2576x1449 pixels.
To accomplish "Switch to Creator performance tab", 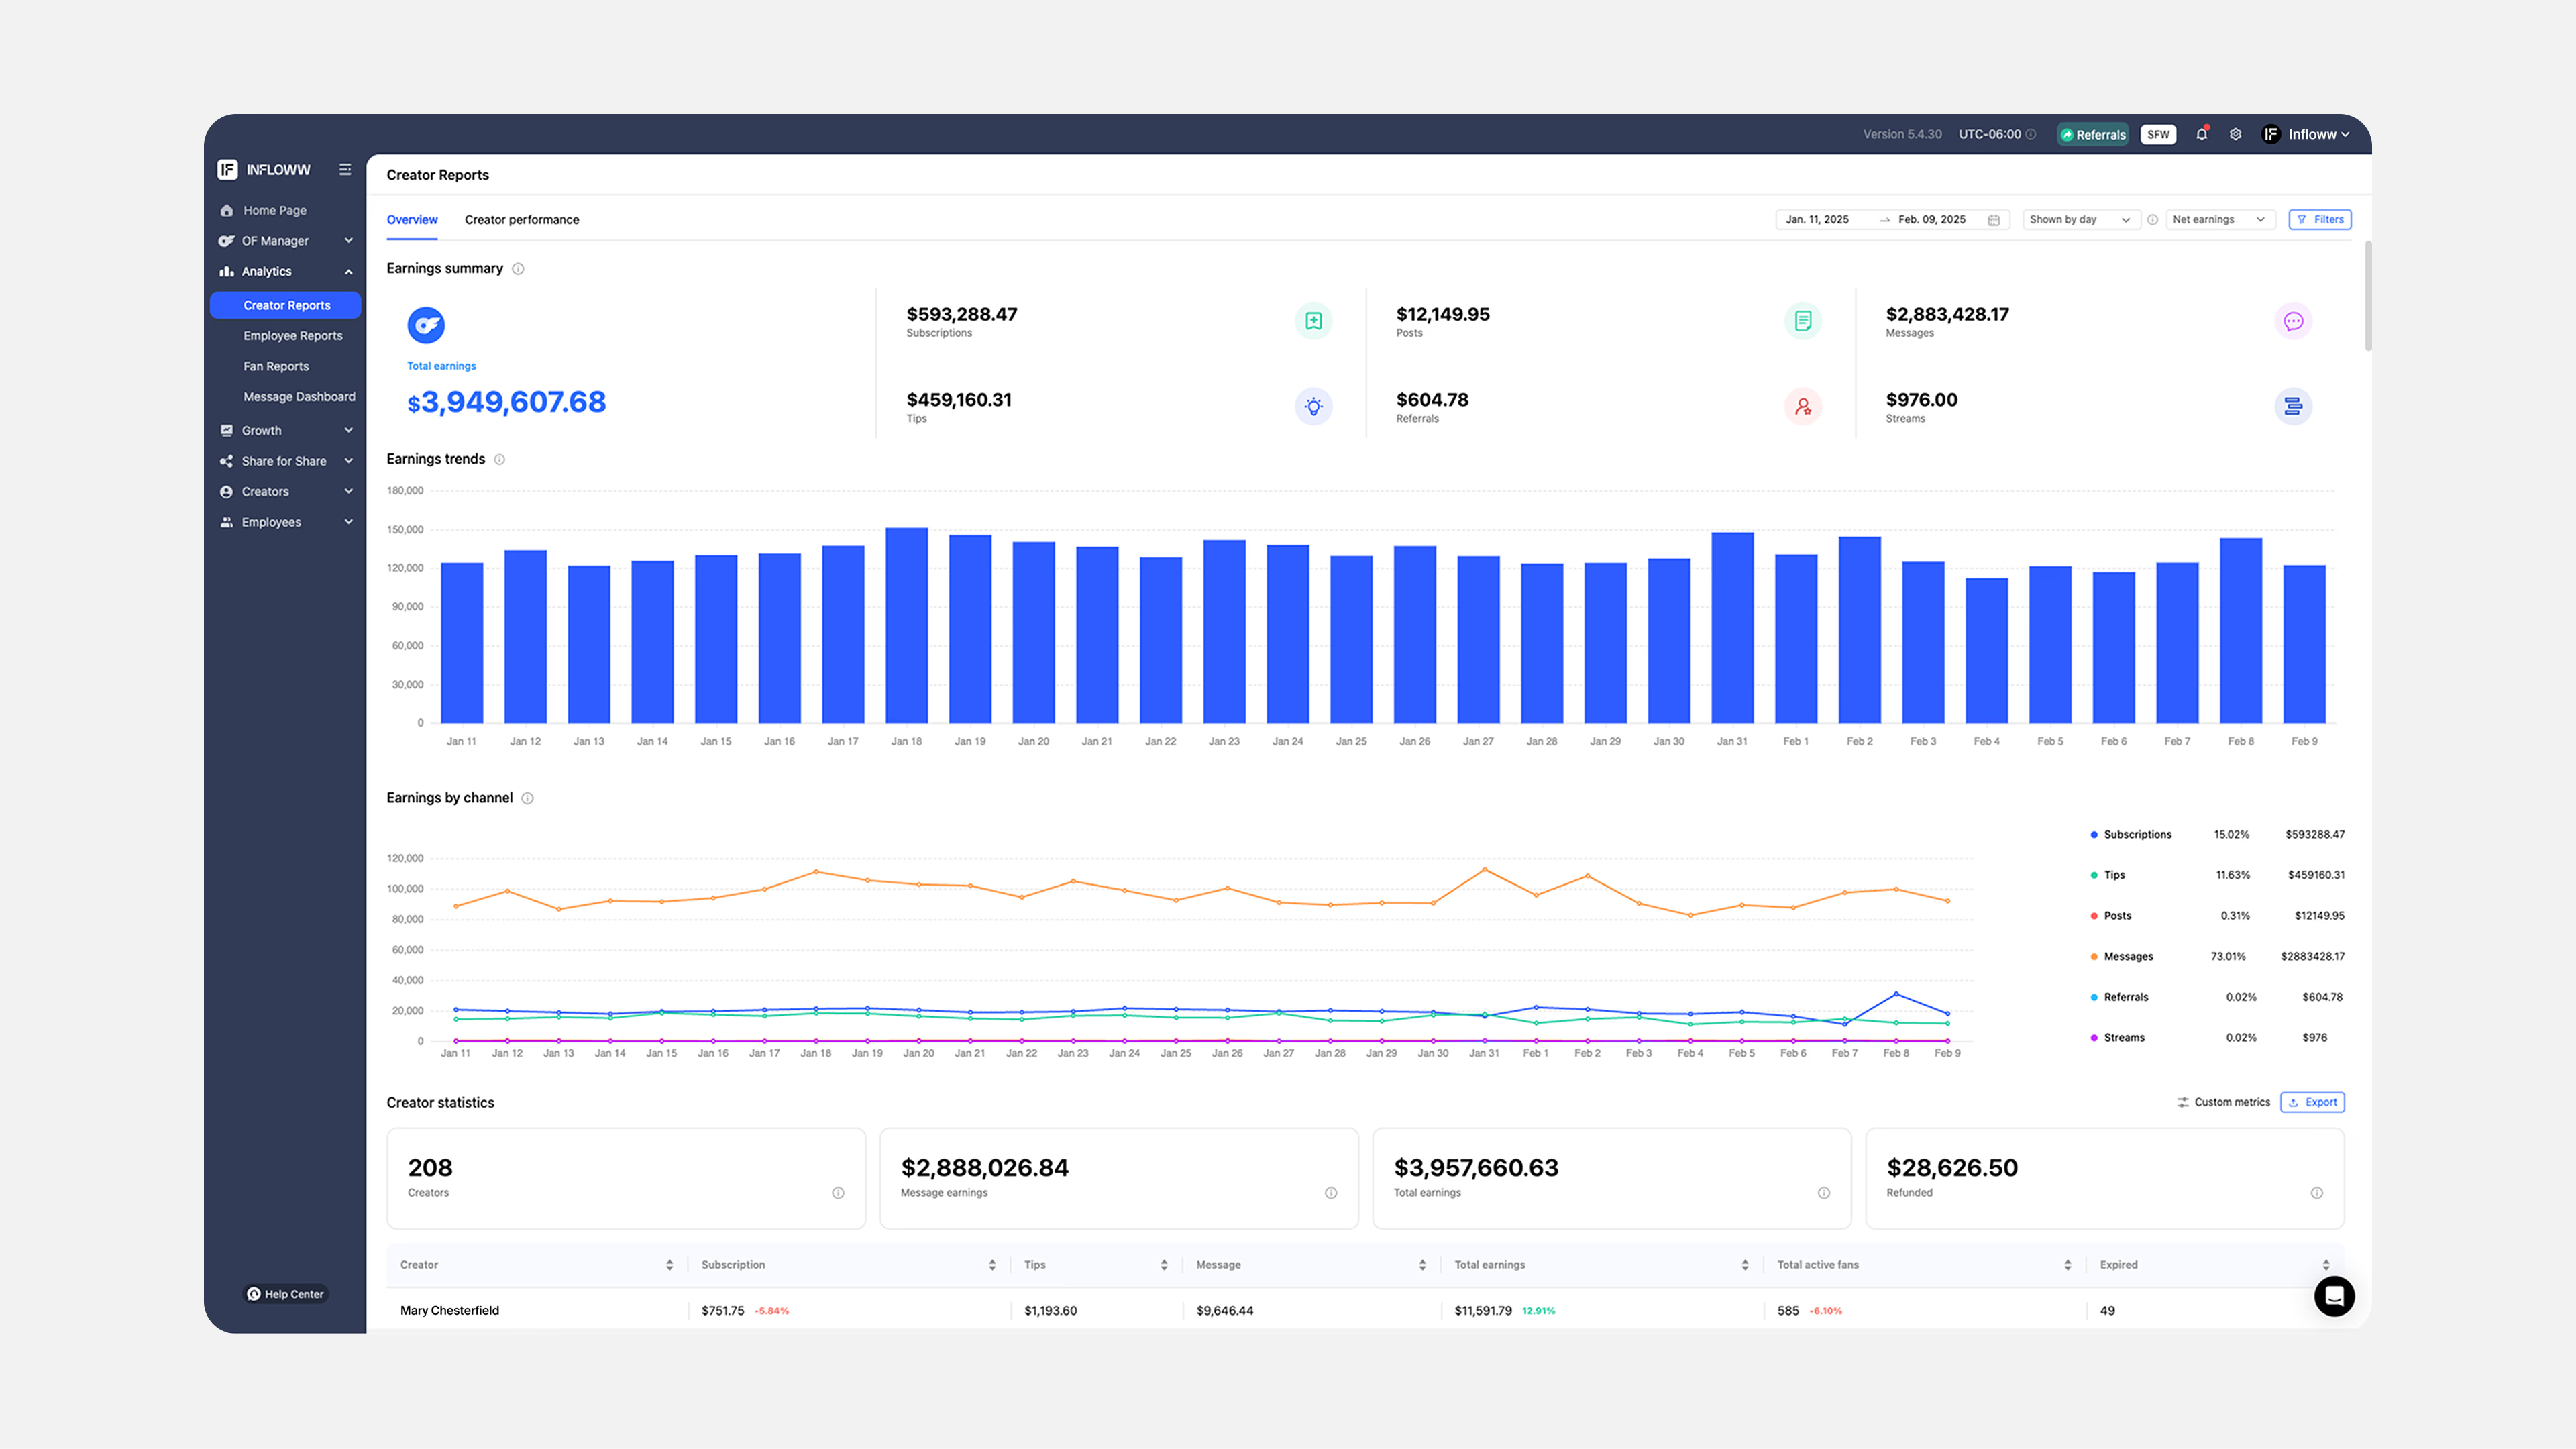I will click(521, 220).
